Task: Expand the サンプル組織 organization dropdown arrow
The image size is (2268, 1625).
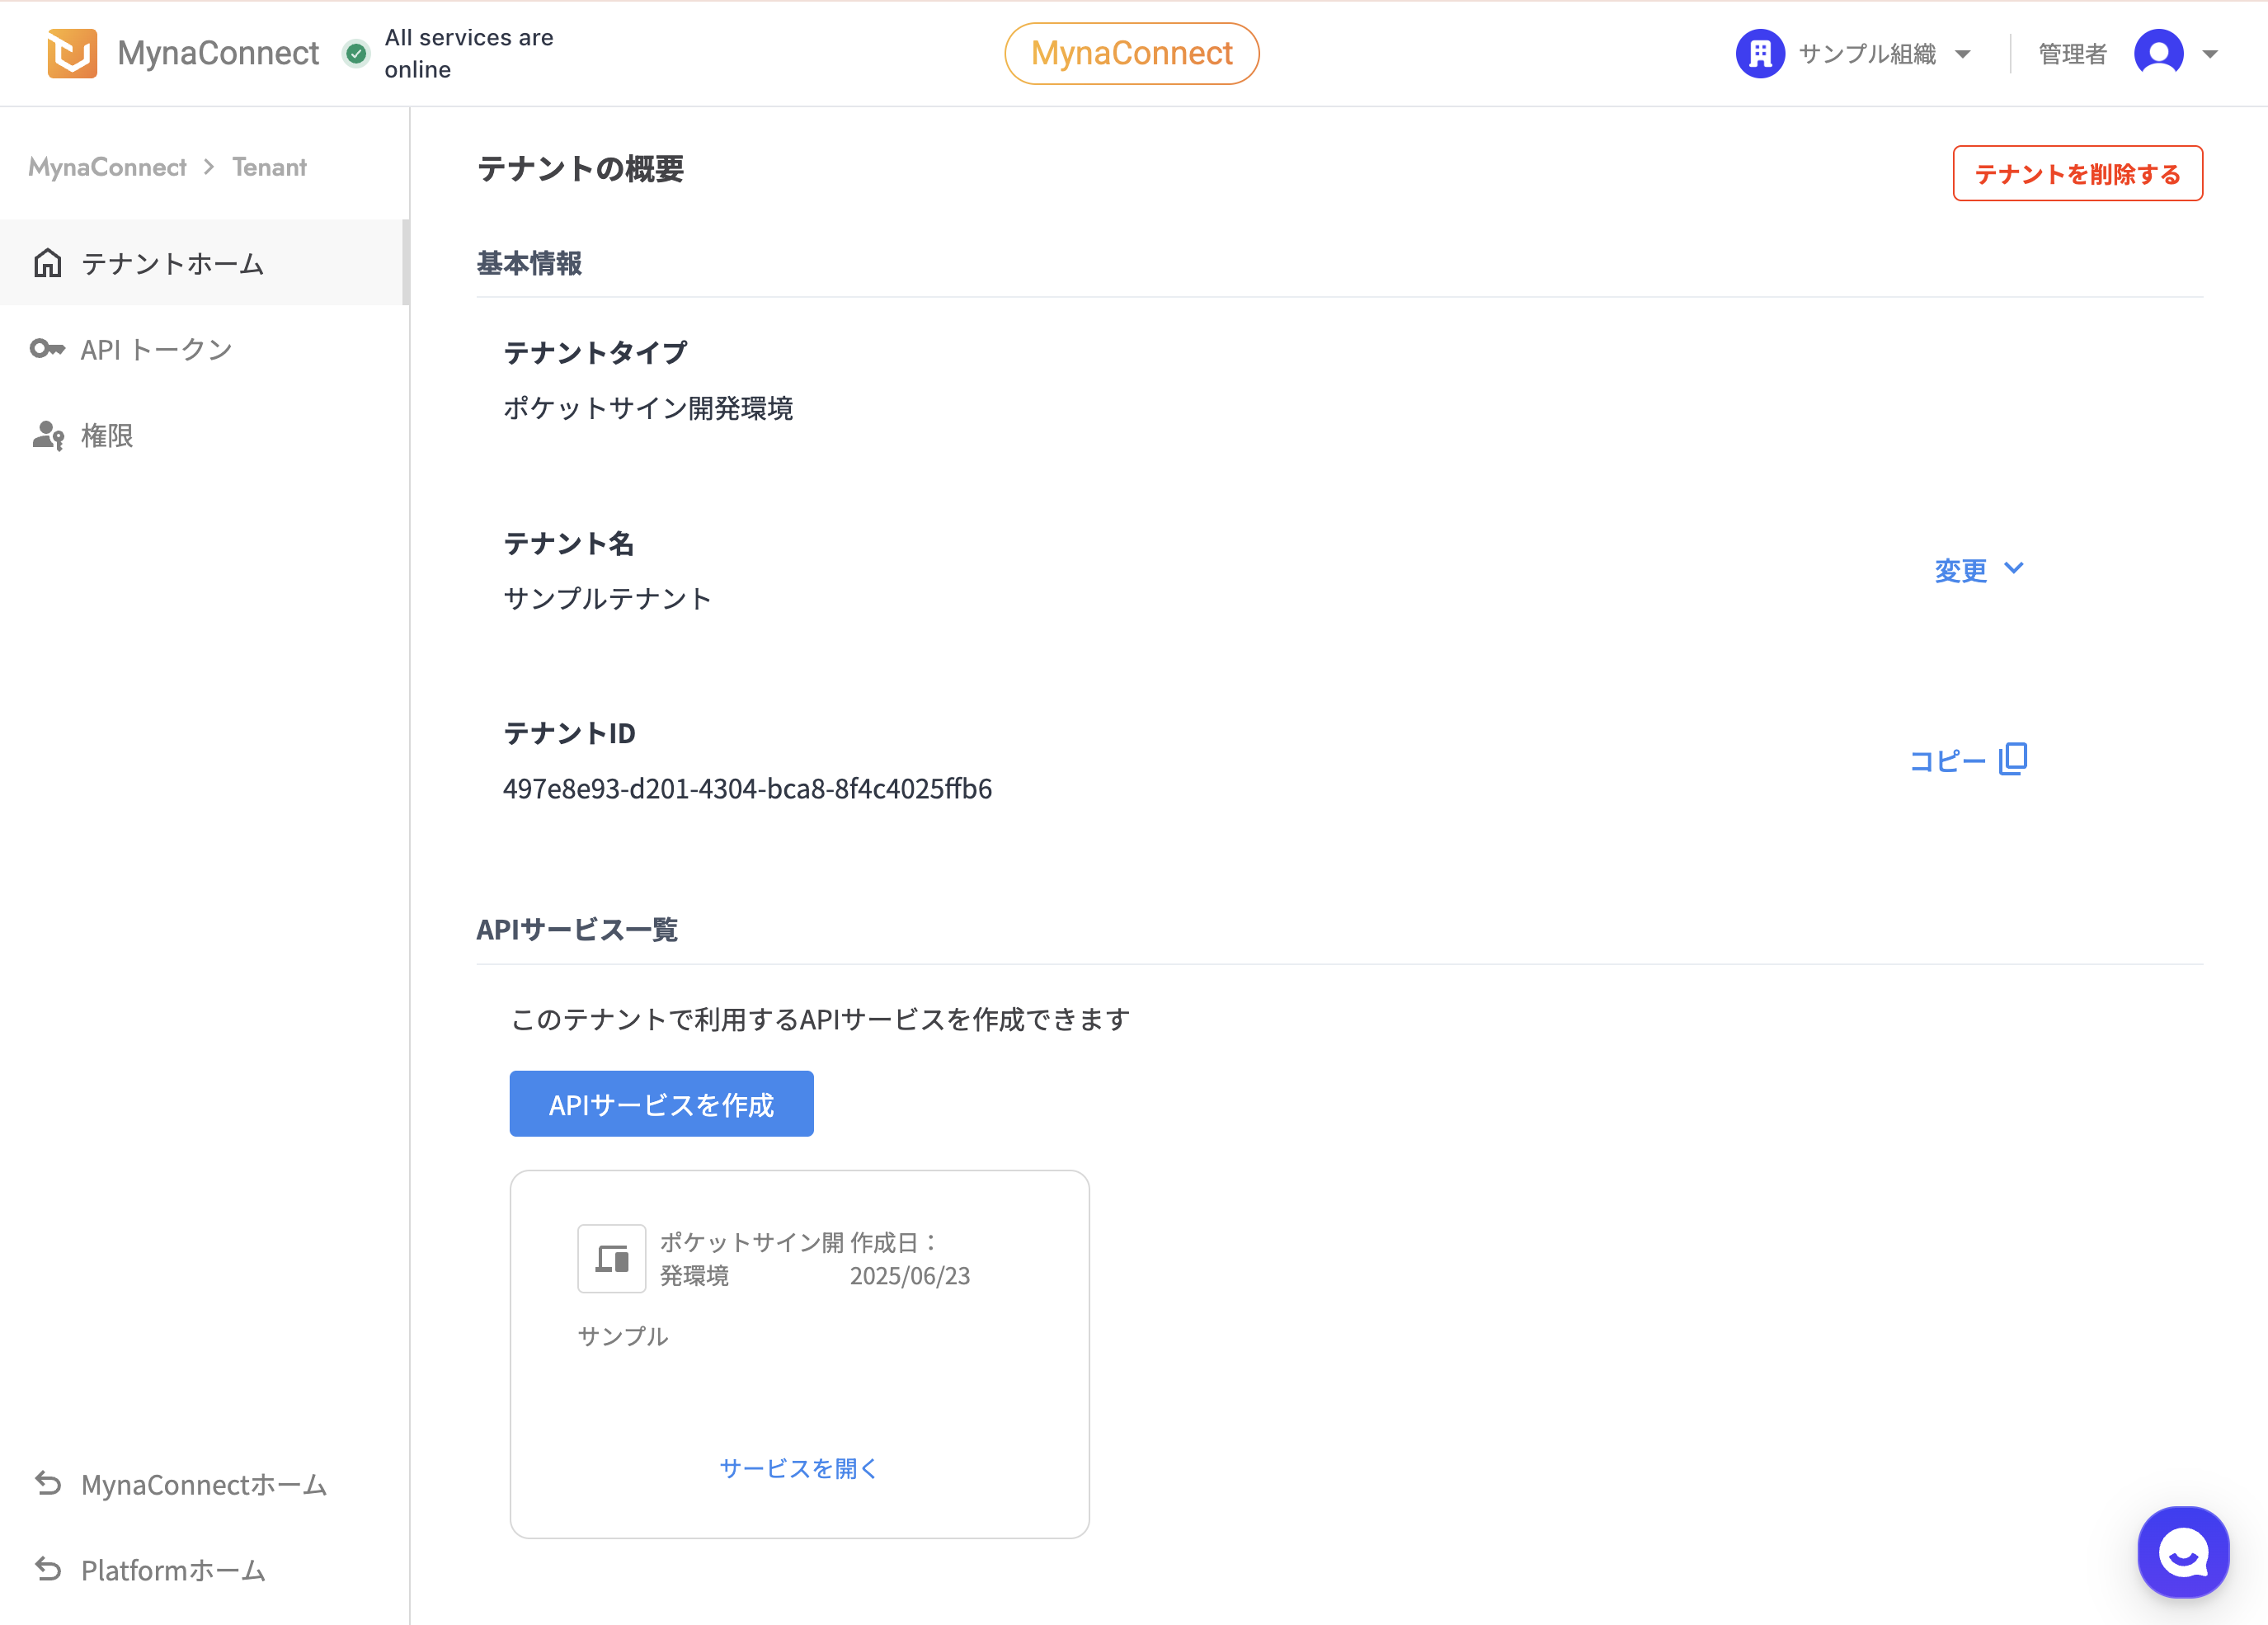Action: (1963, 54)
